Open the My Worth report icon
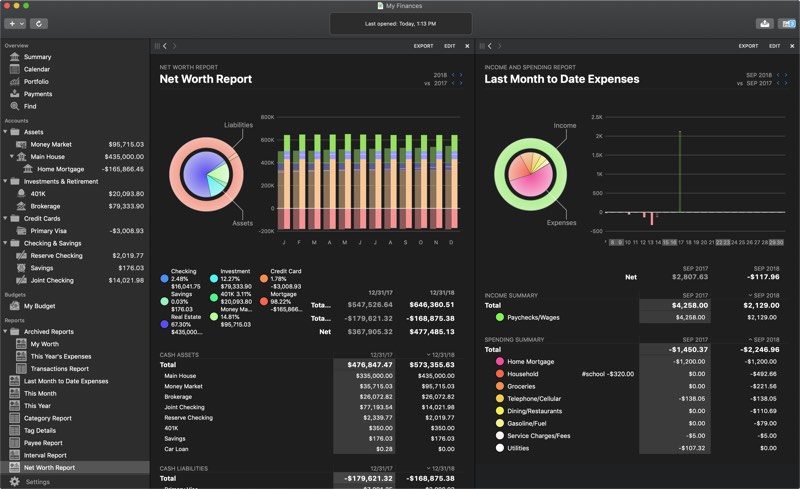This screenshot has height=489, width=800. tap(21, 344)
